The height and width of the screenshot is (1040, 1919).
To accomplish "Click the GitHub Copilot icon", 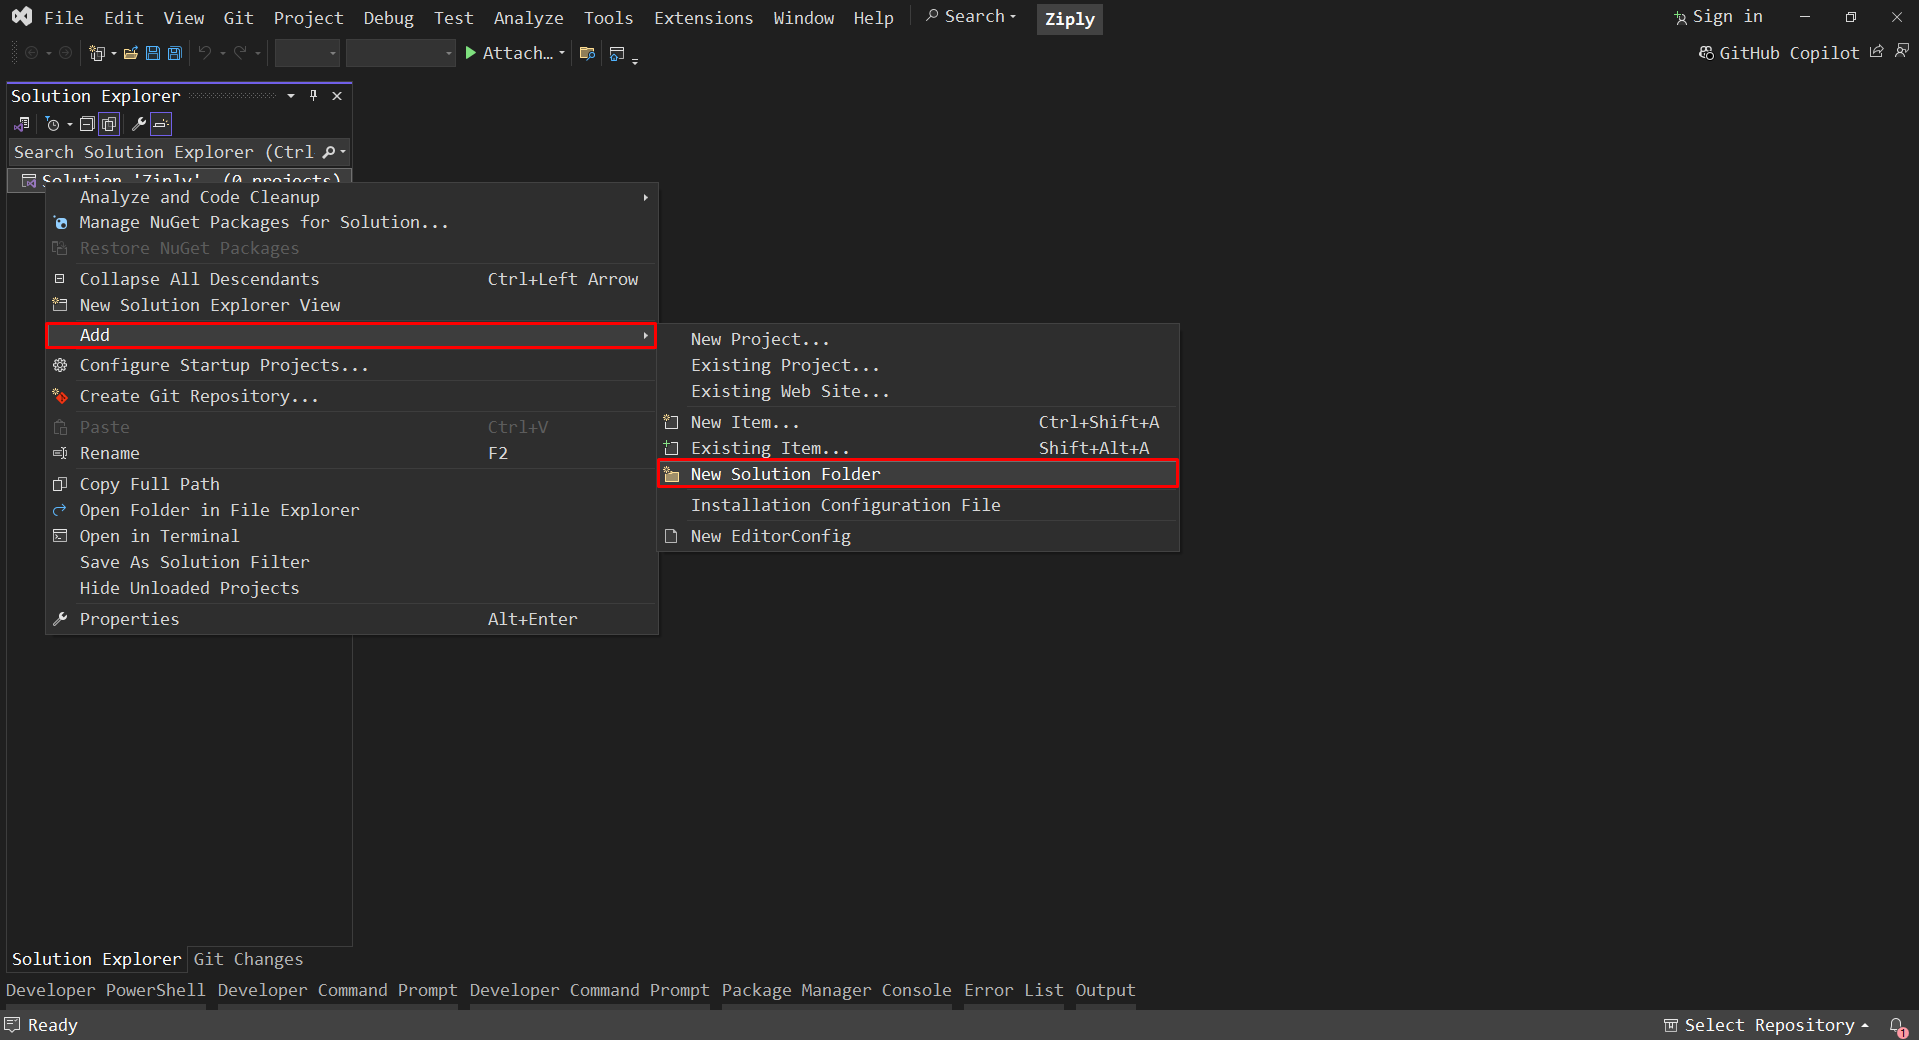I will pyautogui.click(x=1706, y=53).
